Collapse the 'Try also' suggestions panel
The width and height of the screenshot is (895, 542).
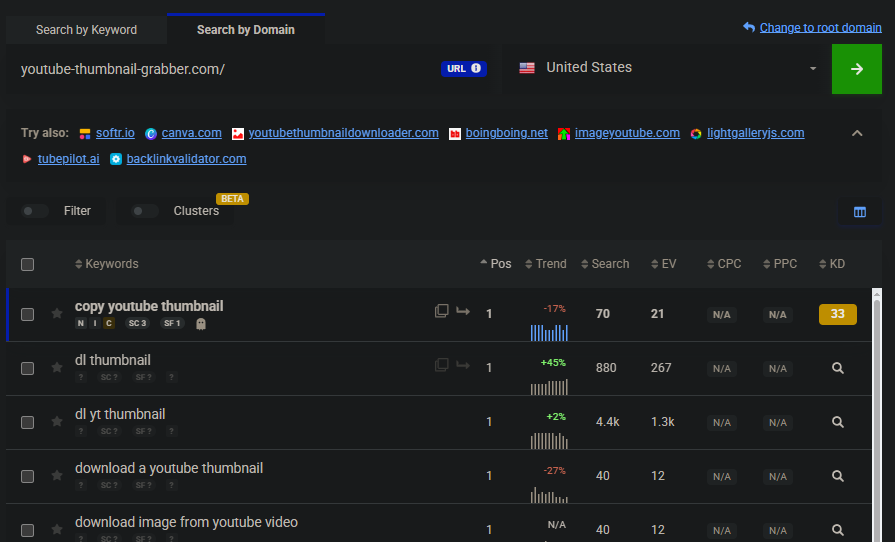[856, 133]
